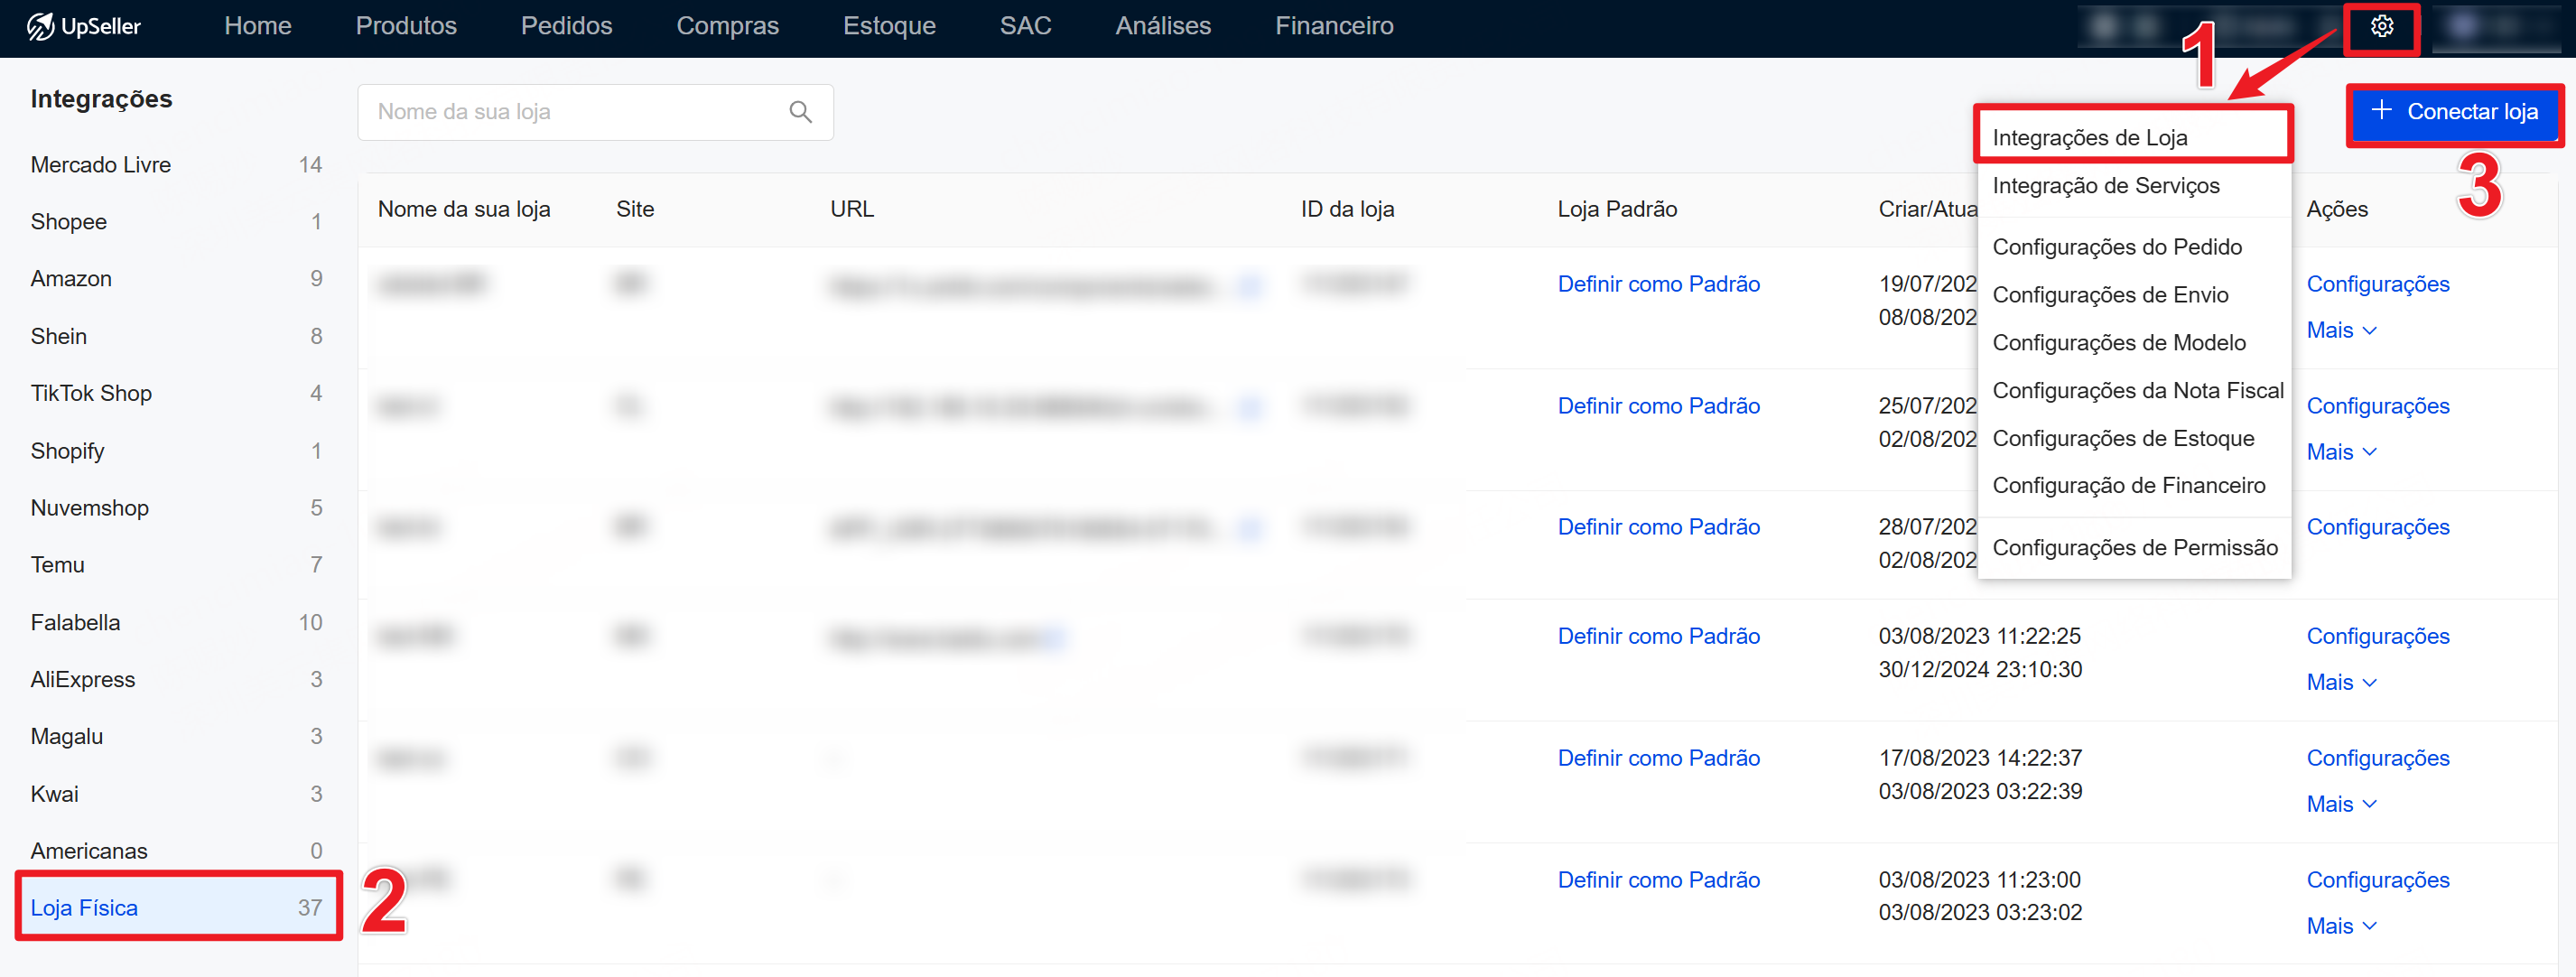This screenshot has width=2576, height=977.
Task: Click first row's Definir como Padrão link
Action: pyautogui.click(x=1658, y=284)
